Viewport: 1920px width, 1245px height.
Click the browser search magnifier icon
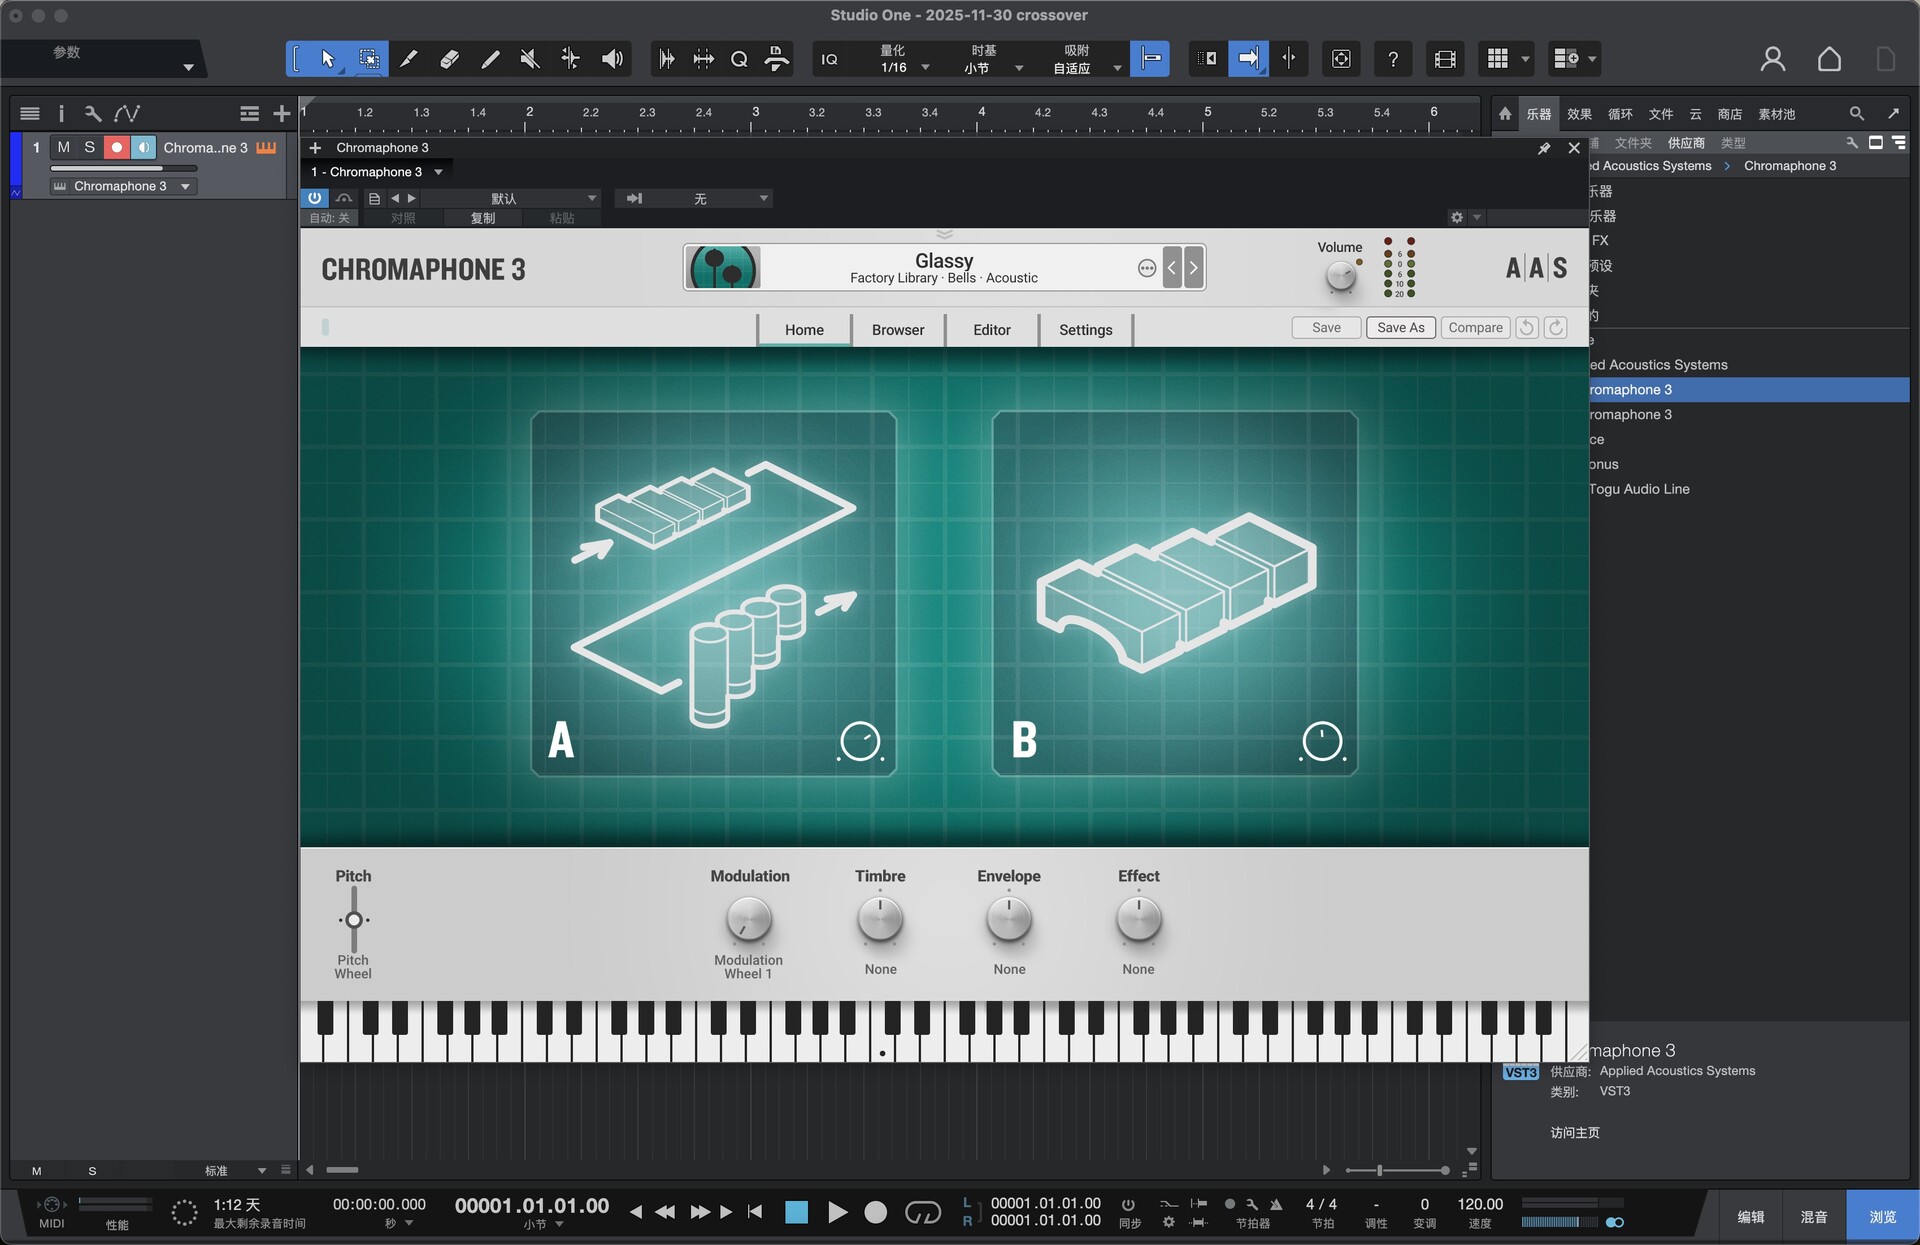pyautogui.click(x=1856, y=114)
